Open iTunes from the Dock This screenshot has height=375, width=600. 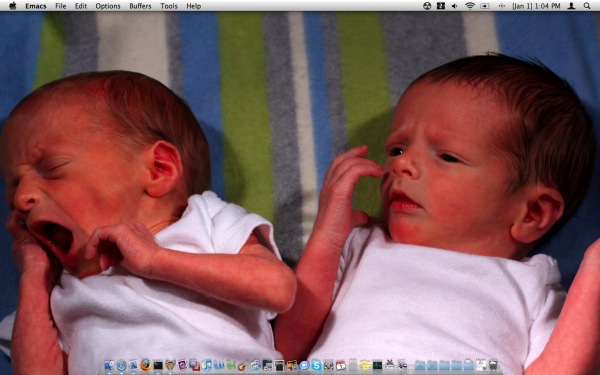(x=207, y=365)
